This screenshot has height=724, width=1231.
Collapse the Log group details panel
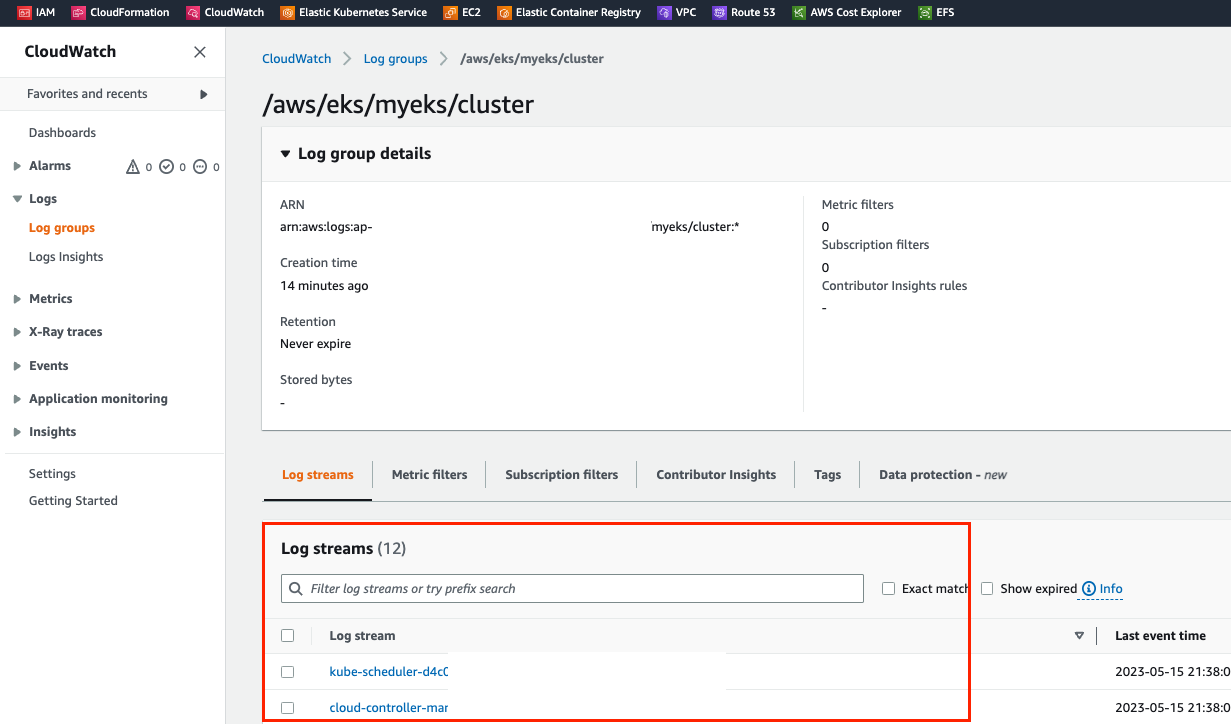pyautogui.click(x=286, y=154)
